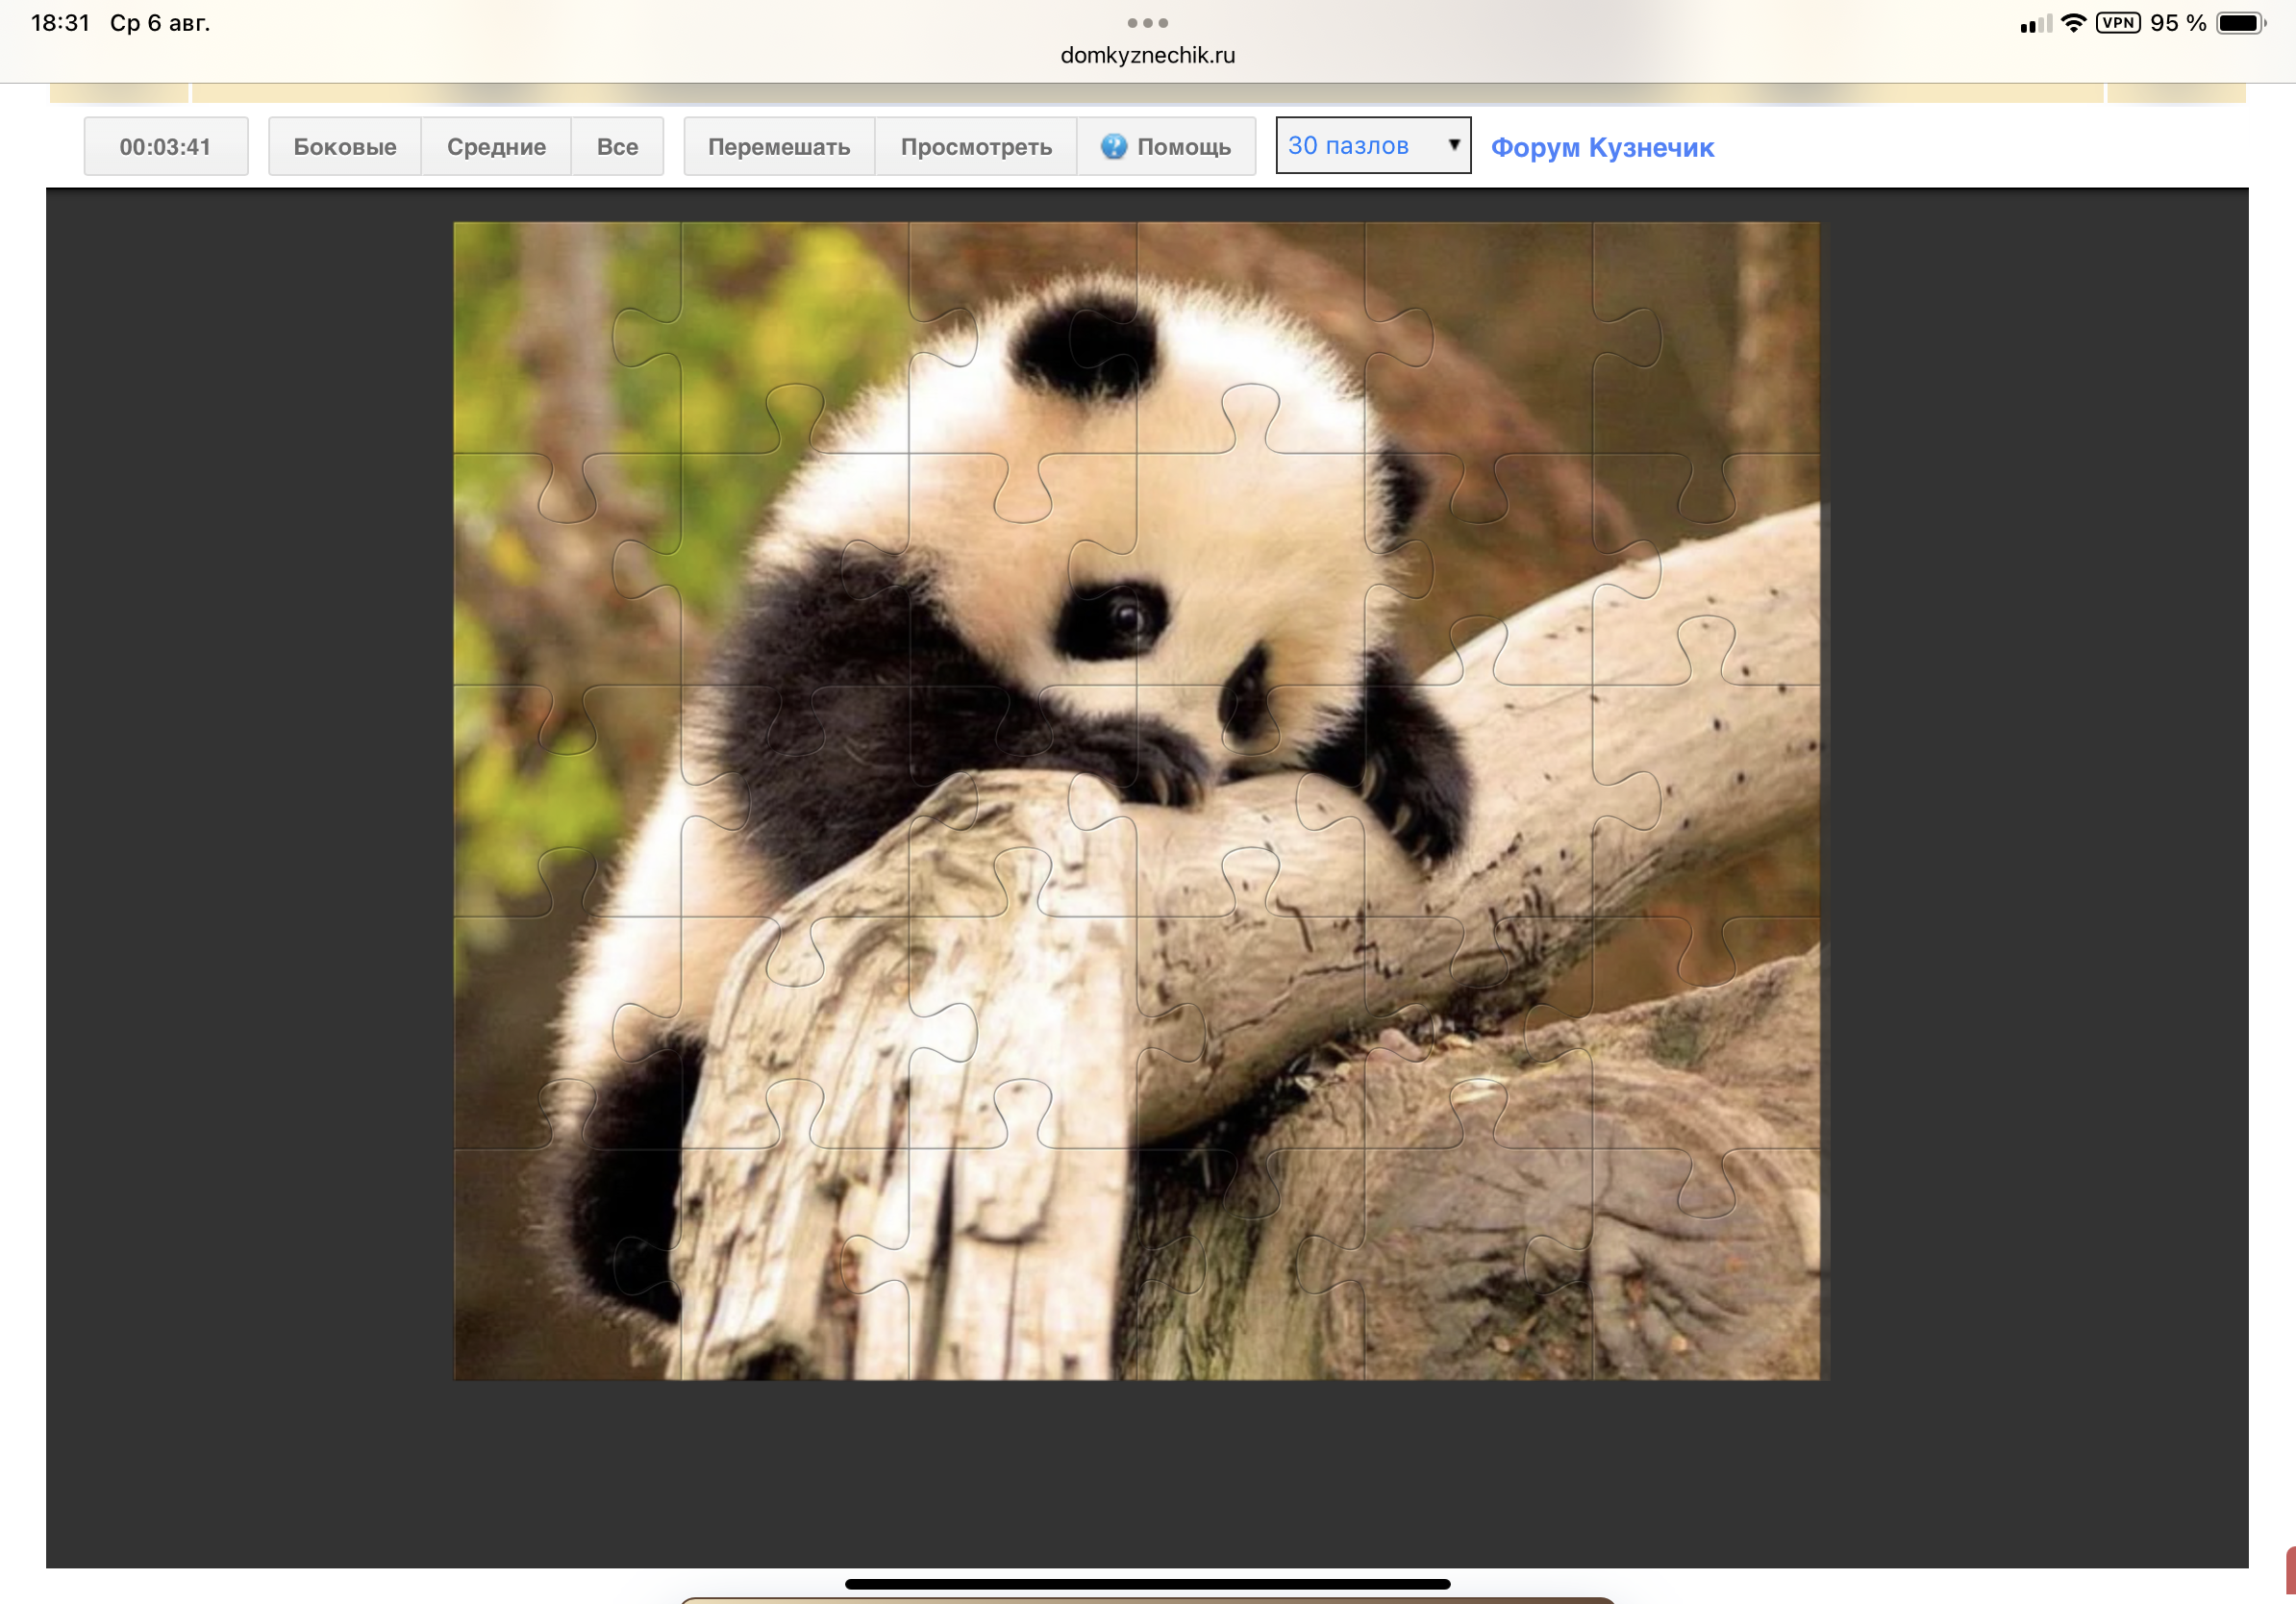Show Боковые edge pieces
The image size is (2296, 1604).
(344, 146)
